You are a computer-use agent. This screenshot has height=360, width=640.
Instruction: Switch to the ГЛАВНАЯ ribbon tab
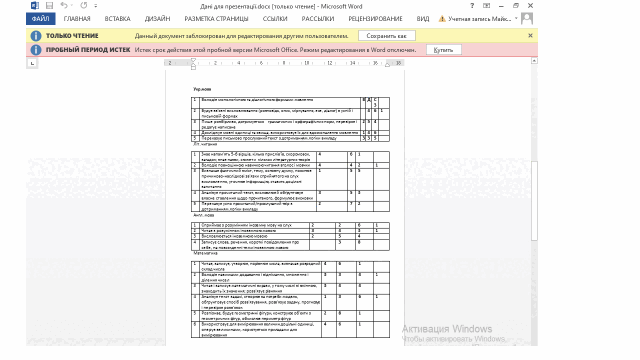click(77, 19)
